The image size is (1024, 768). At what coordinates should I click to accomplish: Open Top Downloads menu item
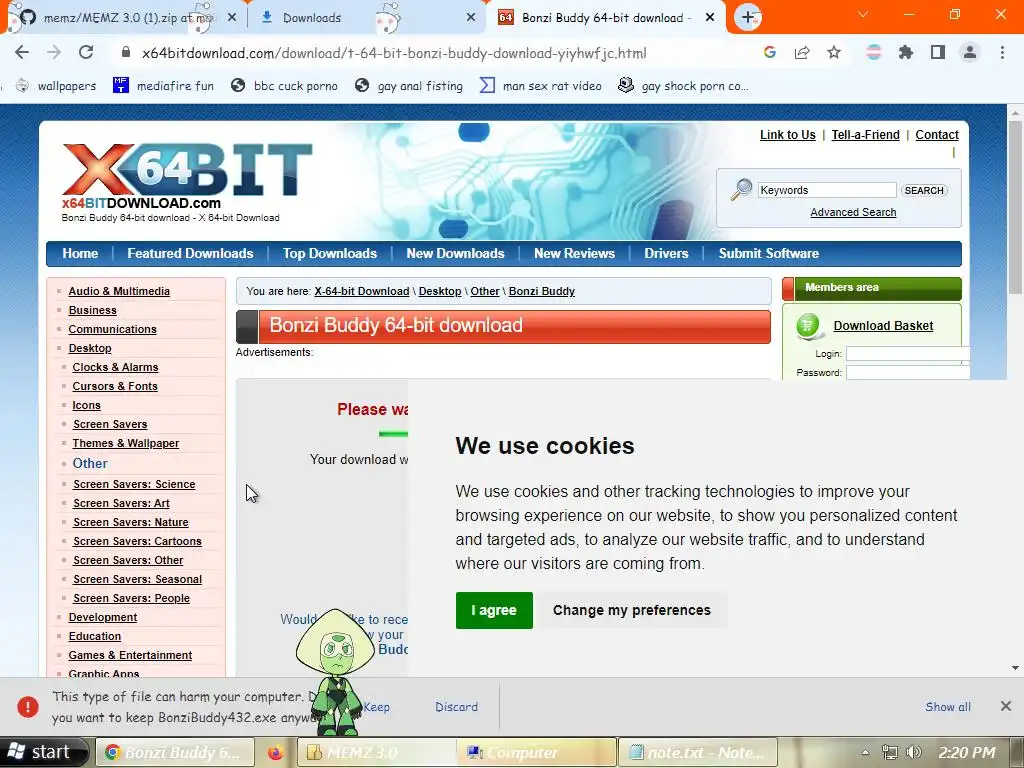click(x=330, y=253)
